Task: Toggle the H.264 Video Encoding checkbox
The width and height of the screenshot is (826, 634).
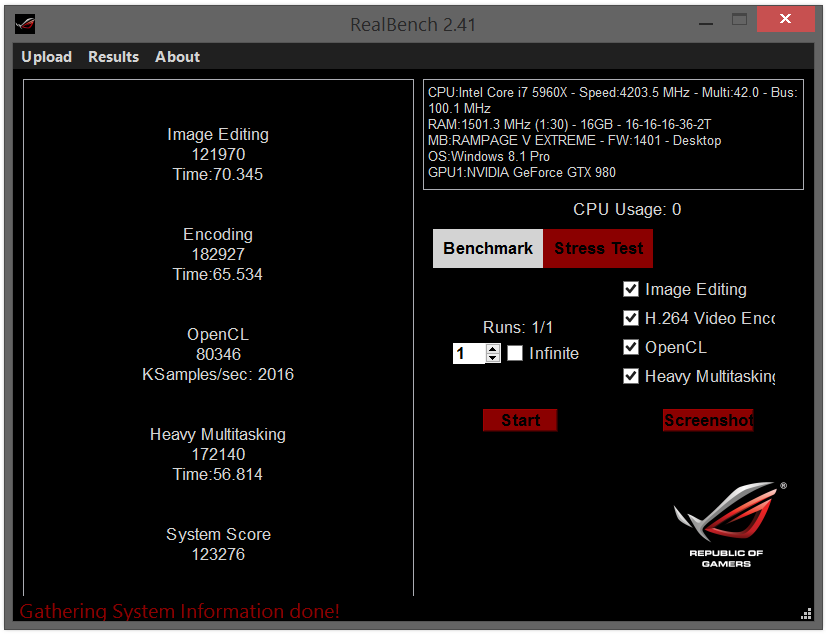Action: [631, 318]
